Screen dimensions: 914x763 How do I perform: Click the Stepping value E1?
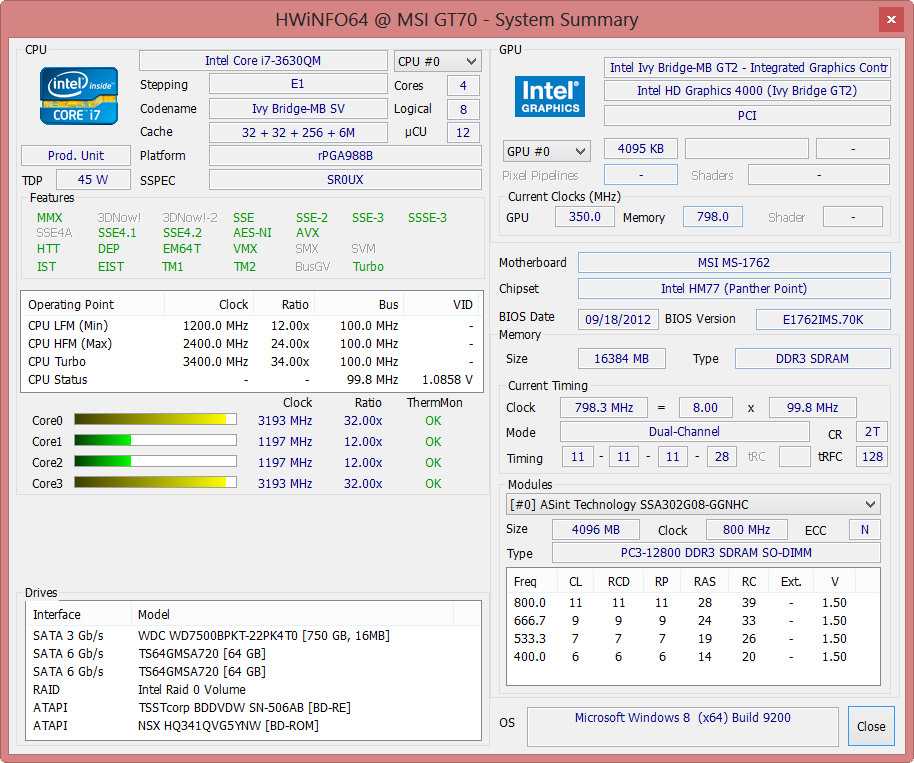click(298, 84)
